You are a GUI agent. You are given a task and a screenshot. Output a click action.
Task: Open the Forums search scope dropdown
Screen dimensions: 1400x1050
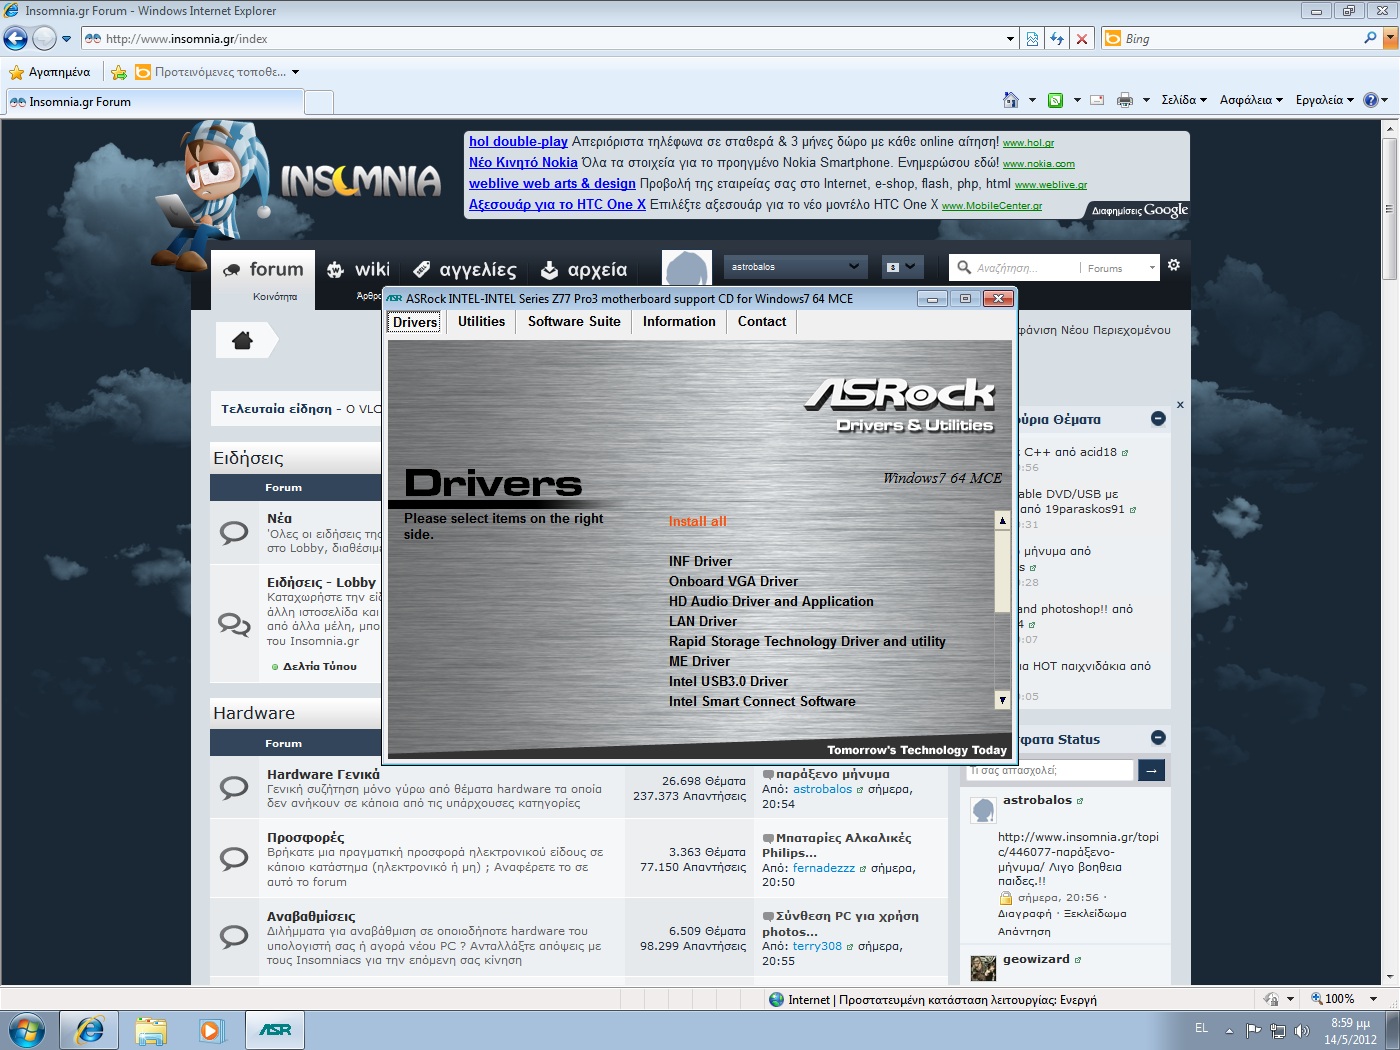tap(1121, 268)
